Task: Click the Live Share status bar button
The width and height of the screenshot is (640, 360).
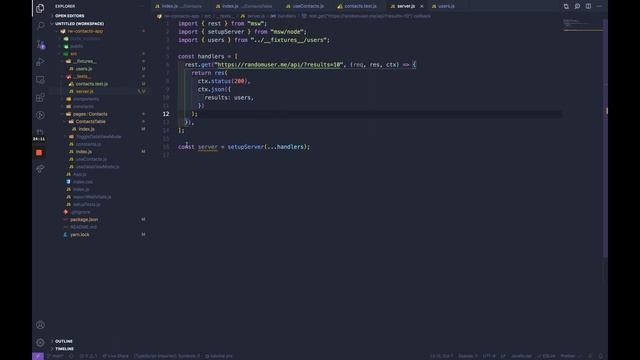Action: point(116,356)
